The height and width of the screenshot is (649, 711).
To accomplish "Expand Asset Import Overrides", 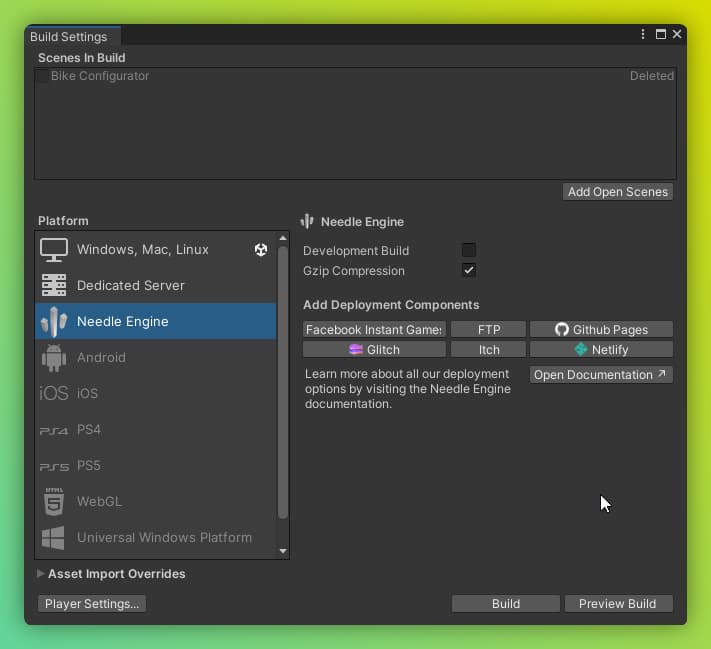I will (x=40, y=574).
